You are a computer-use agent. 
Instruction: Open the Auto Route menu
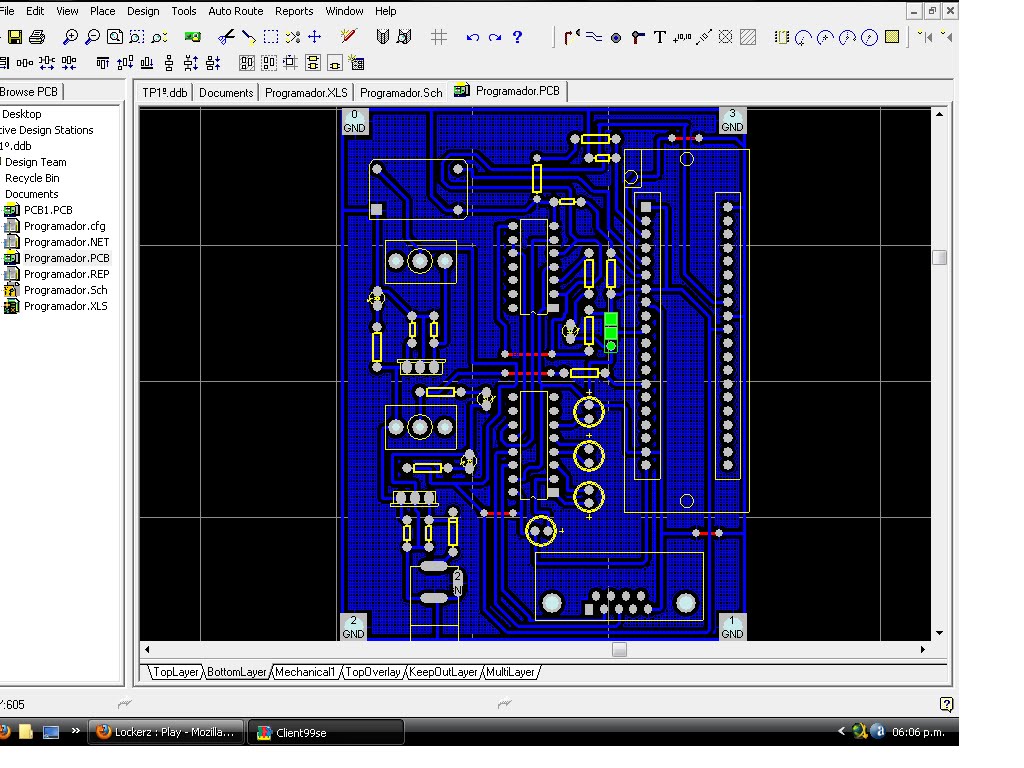(235, 11)
